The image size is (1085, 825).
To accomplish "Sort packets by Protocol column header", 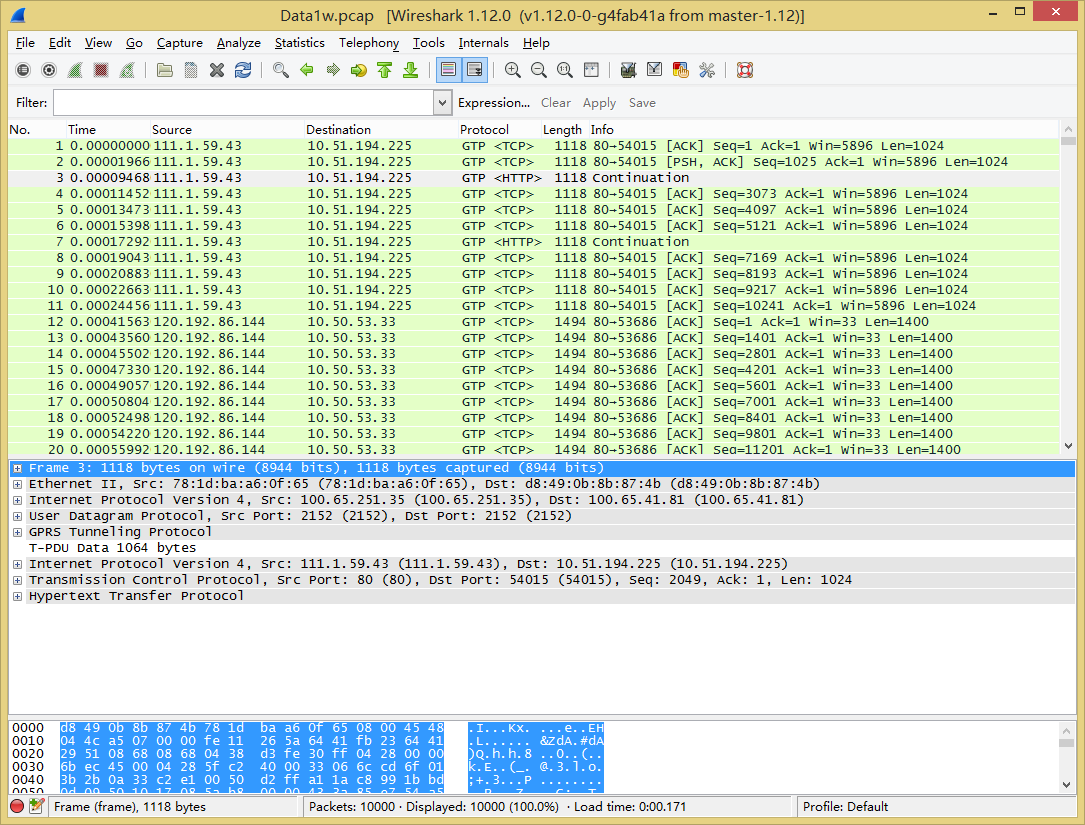I will [499, 129].
